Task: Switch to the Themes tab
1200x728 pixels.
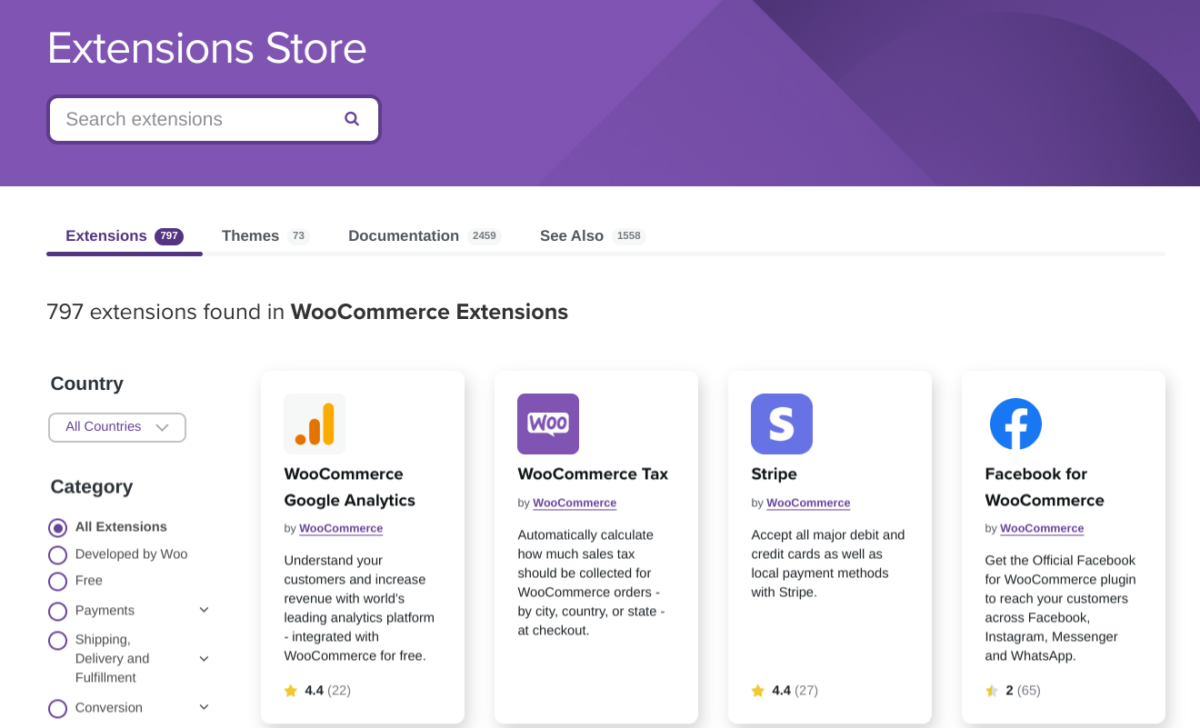Action: [250, 235]
